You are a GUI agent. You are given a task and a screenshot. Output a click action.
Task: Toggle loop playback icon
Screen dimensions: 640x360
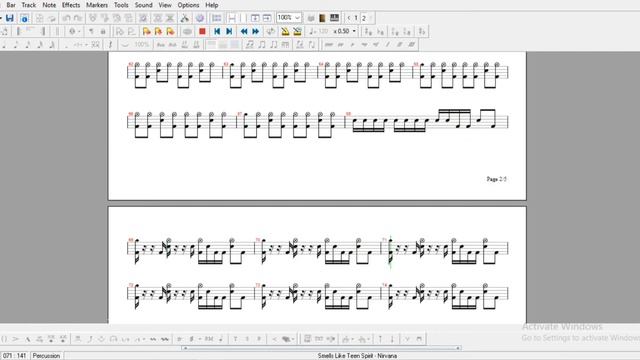pos(270,31)
